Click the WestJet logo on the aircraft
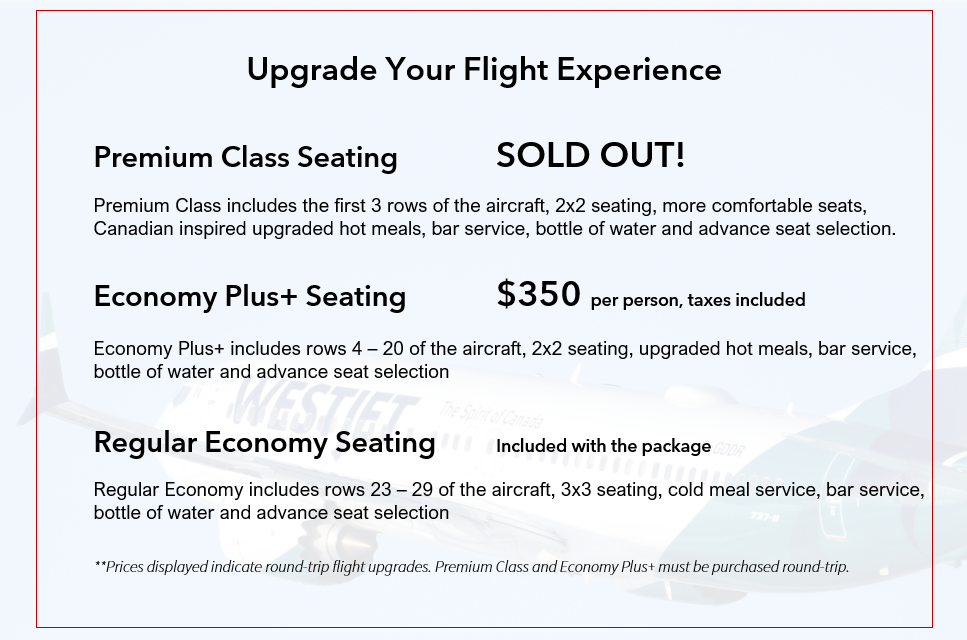The height and width of the screenshot is (640, 967). click(x=321, y=406)
